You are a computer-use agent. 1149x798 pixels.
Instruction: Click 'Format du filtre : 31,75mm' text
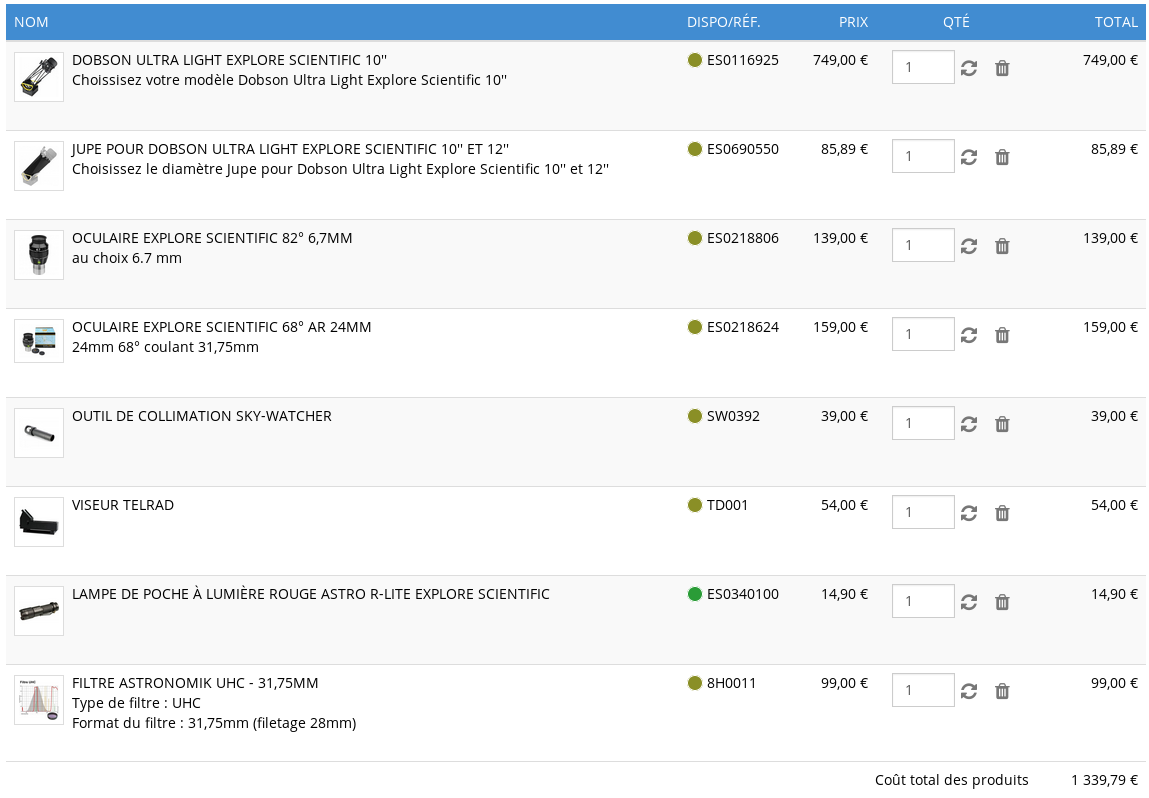(214, 723)
